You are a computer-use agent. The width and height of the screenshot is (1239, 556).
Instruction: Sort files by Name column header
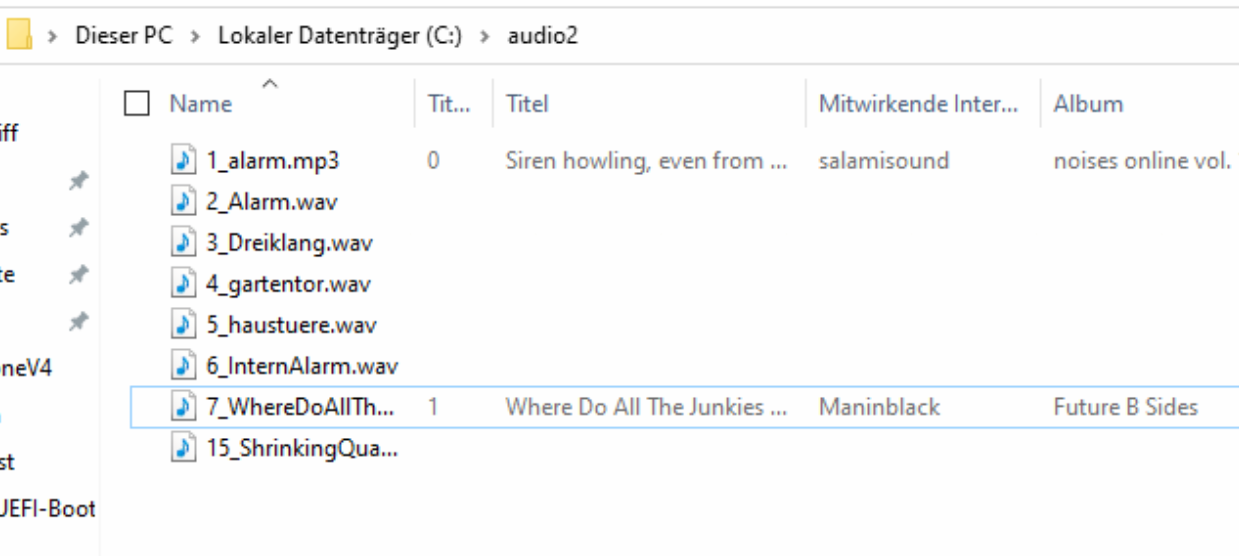pos(201,104)
